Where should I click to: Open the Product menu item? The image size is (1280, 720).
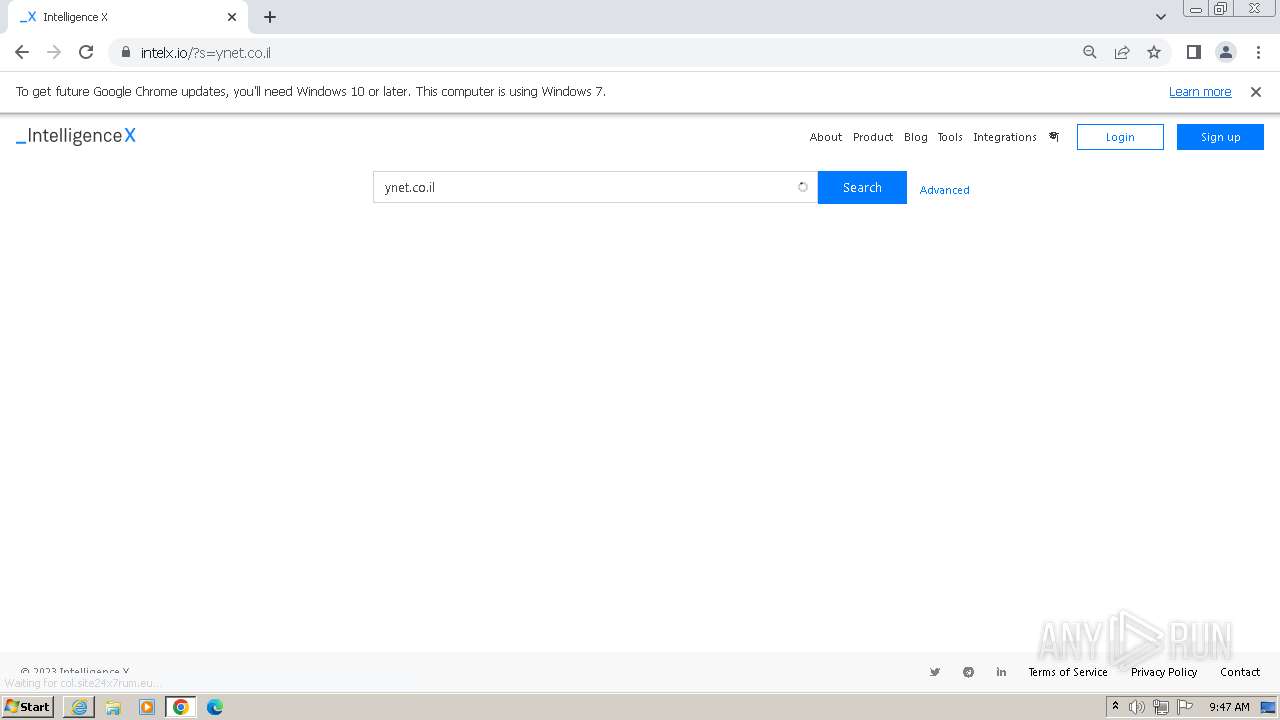click(x=873, y=137)
